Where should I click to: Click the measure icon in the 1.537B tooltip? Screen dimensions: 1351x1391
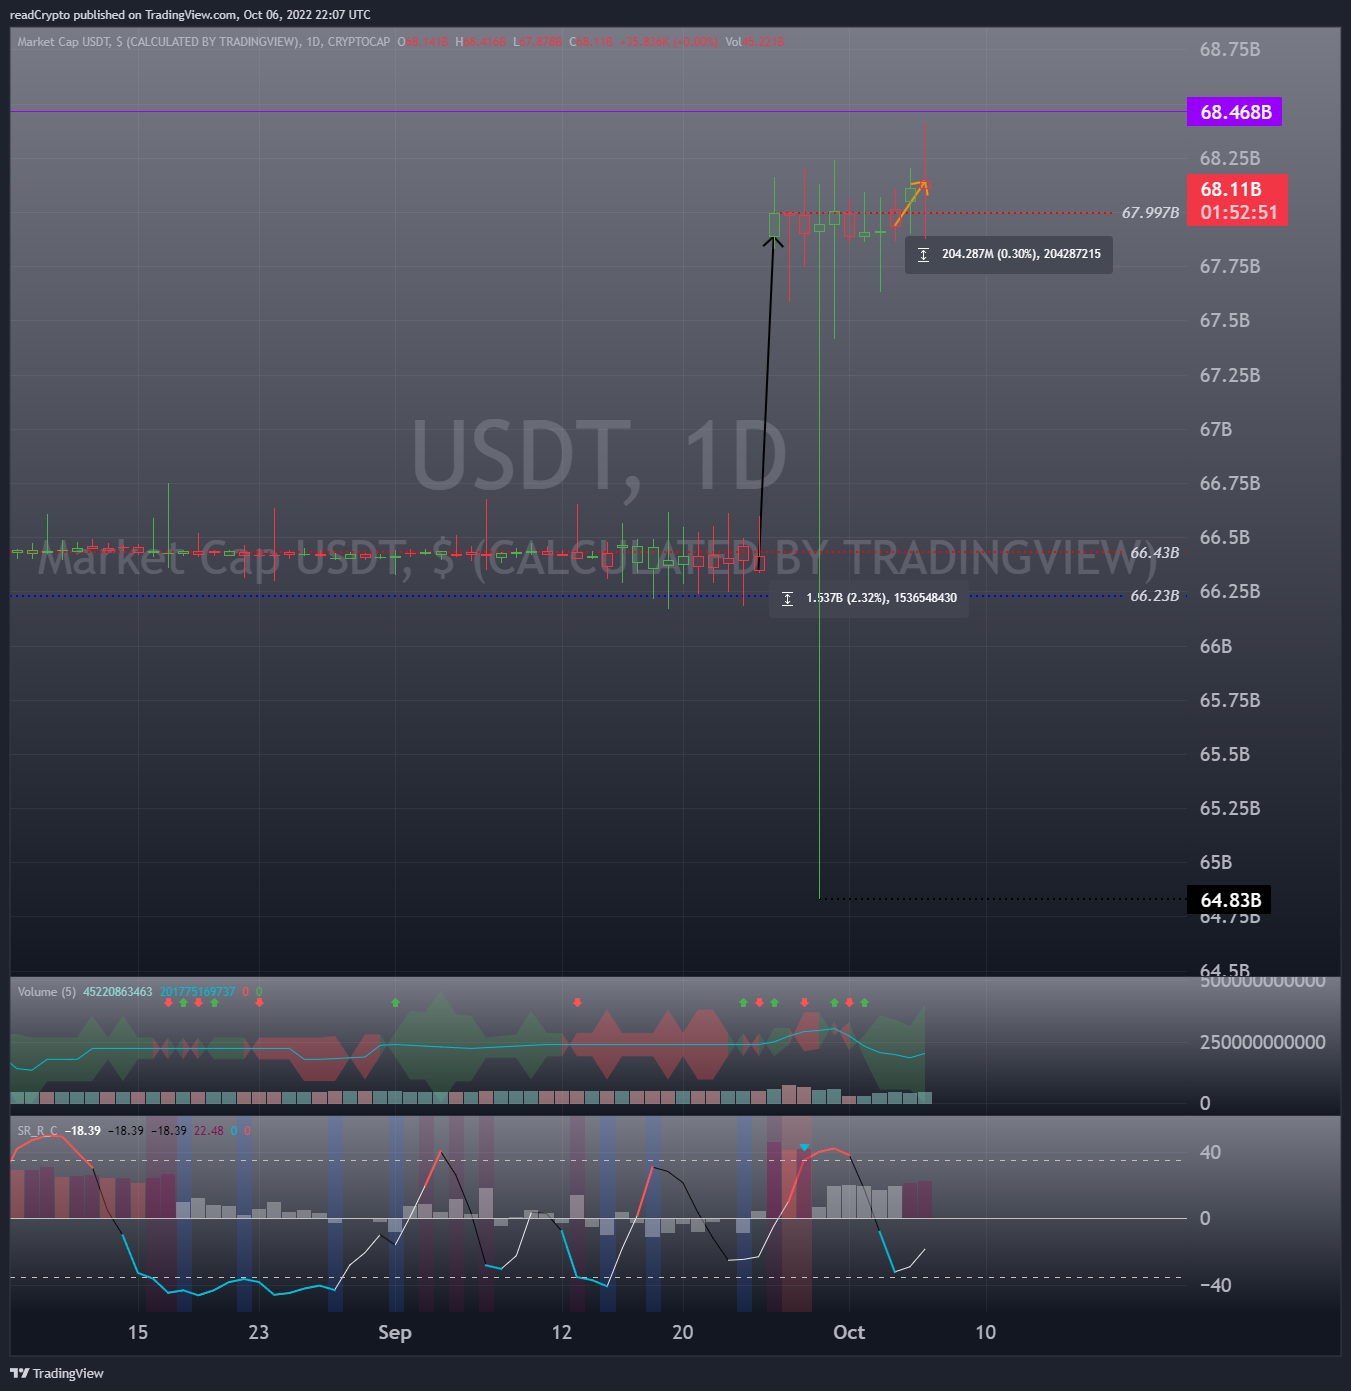(x=787, y=598)
